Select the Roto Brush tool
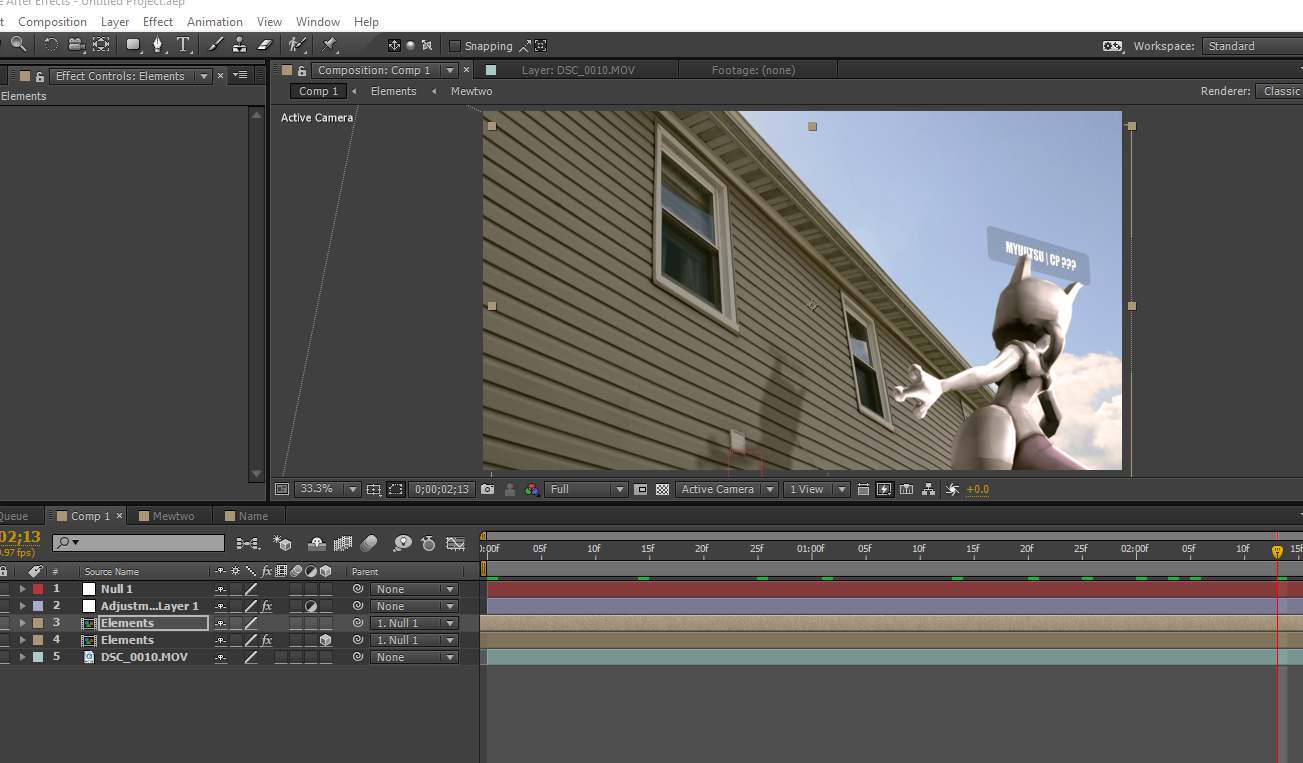 [296, 45]
